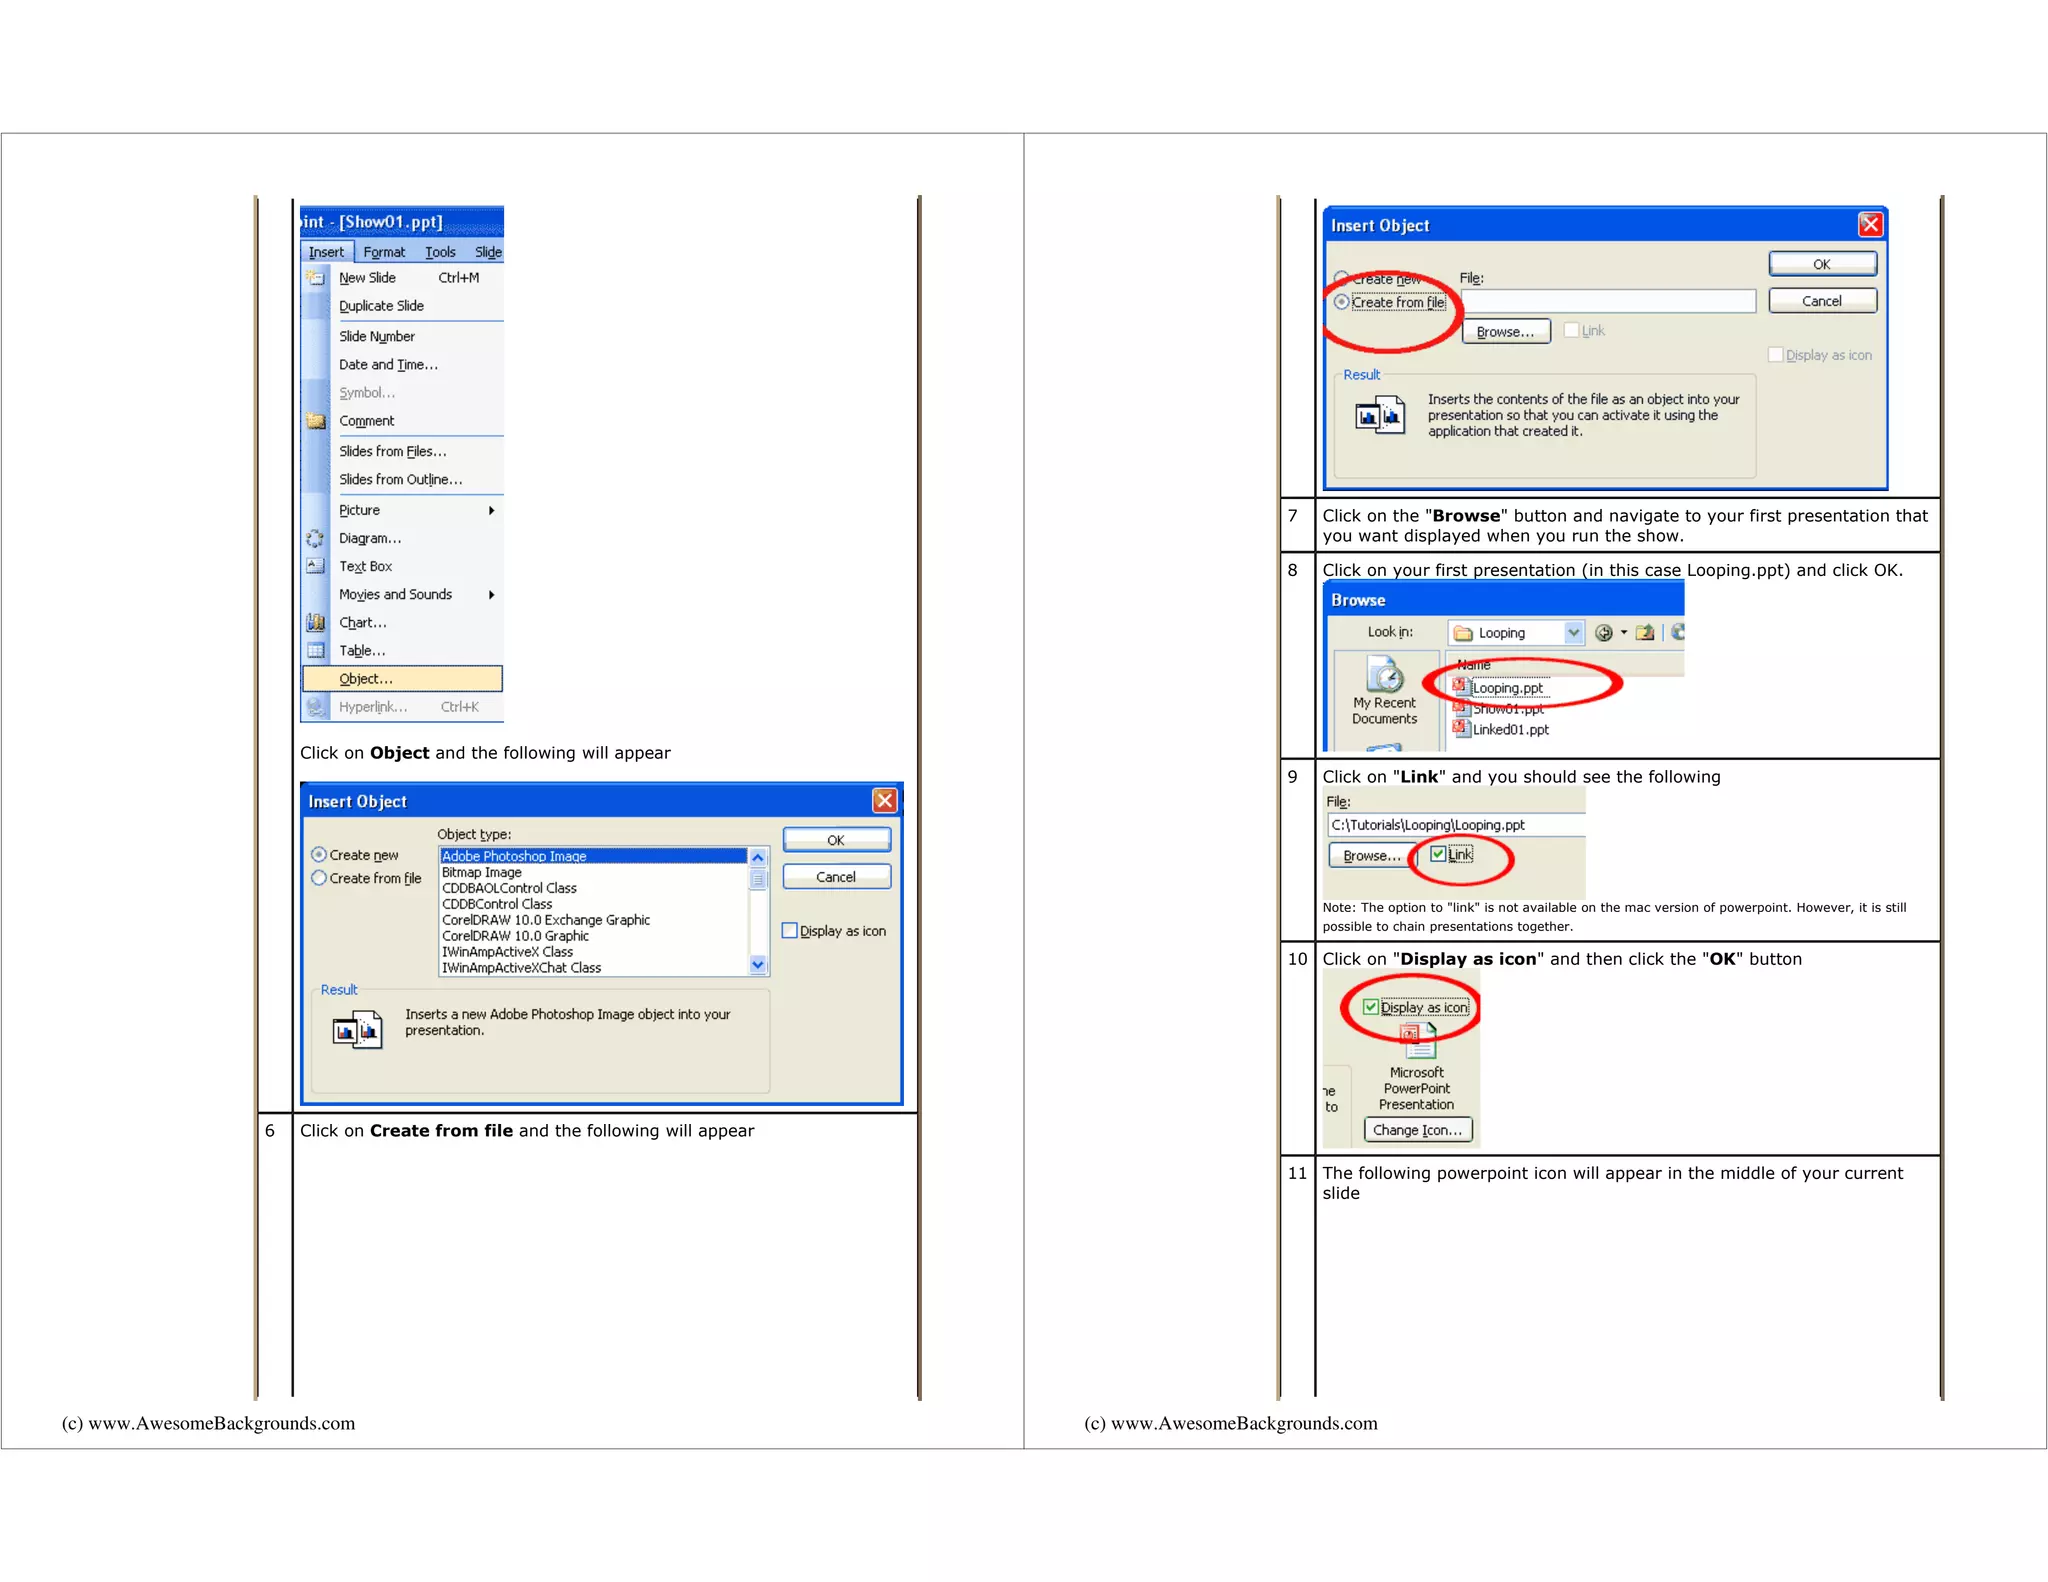Open the Format menu
The height and width of the screenshot is (1582, 2048).
(384, 252)
